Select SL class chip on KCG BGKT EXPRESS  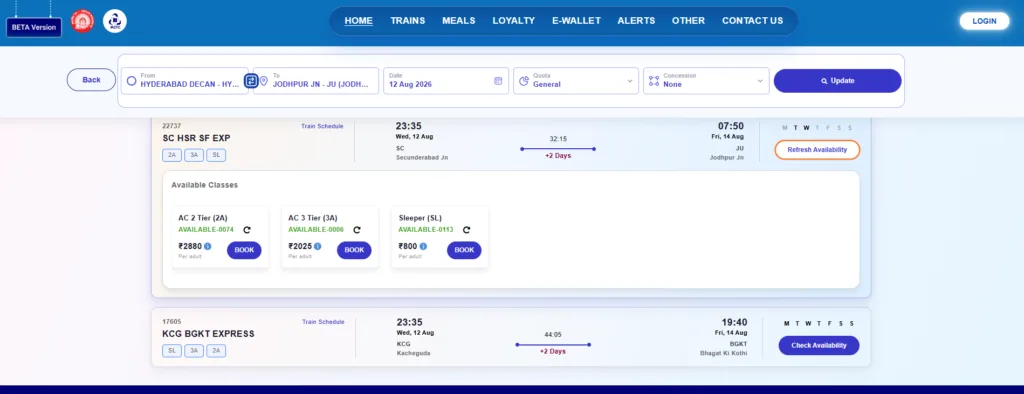point(172,351)
